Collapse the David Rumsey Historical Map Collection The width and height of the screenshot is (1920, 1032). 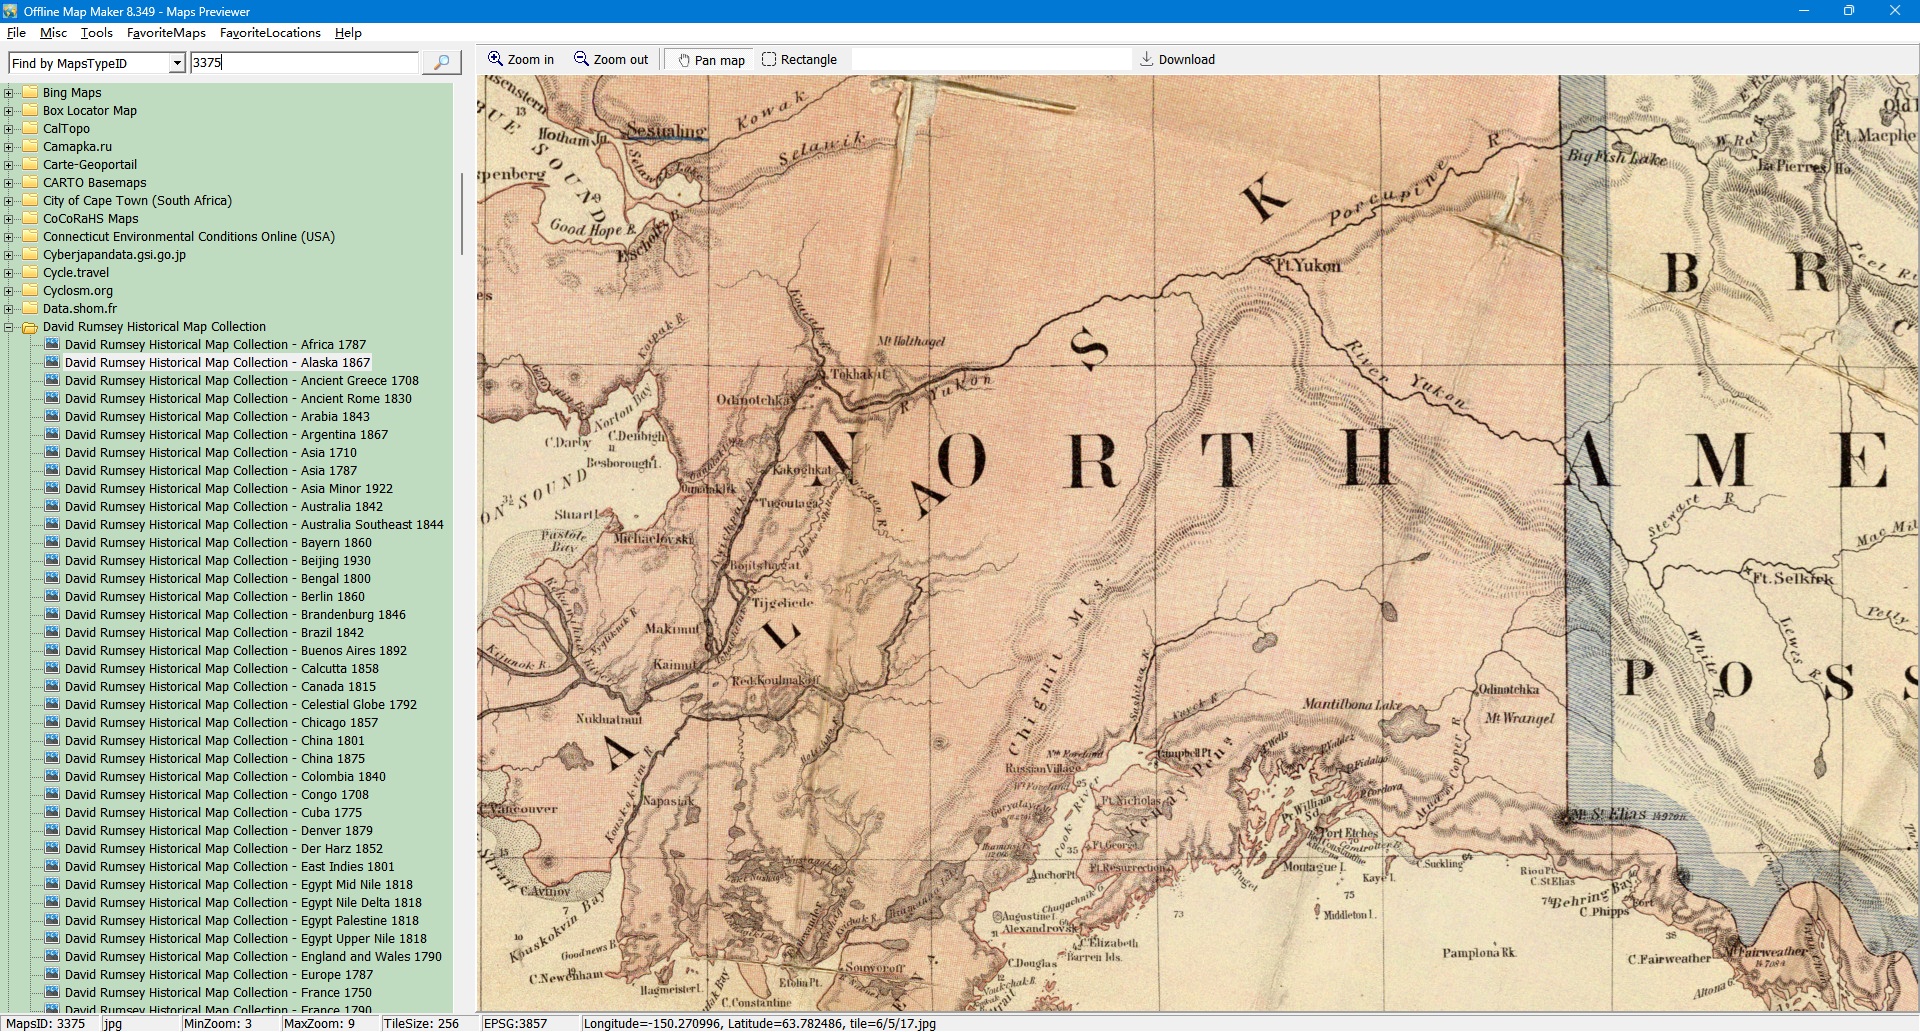coord(9,327)
